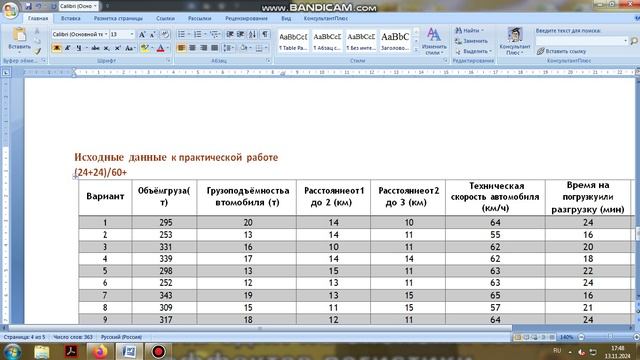Apply the Заголово... heading style

pyautogui.click(x=395, y=41)
